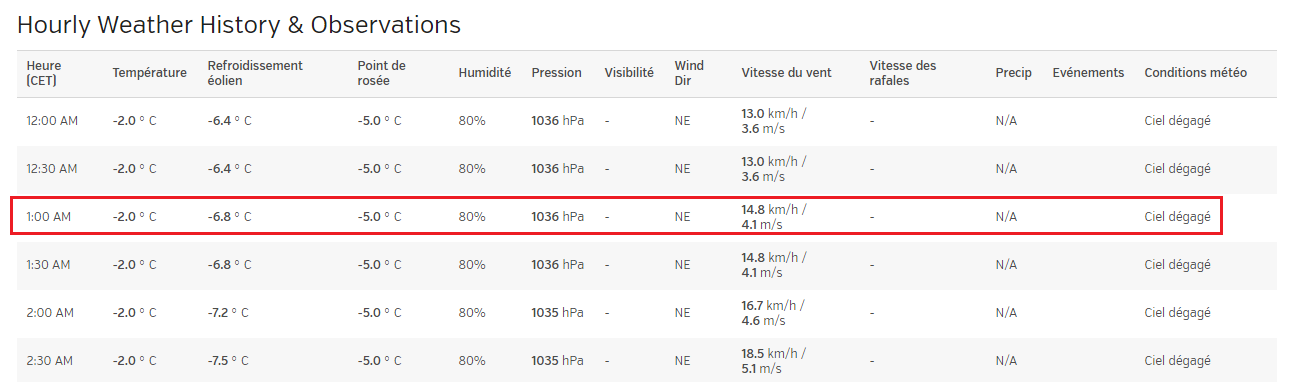1290x382 pixels.
Task: Click the Evénements column header
Action: (x=1088, y=73)
